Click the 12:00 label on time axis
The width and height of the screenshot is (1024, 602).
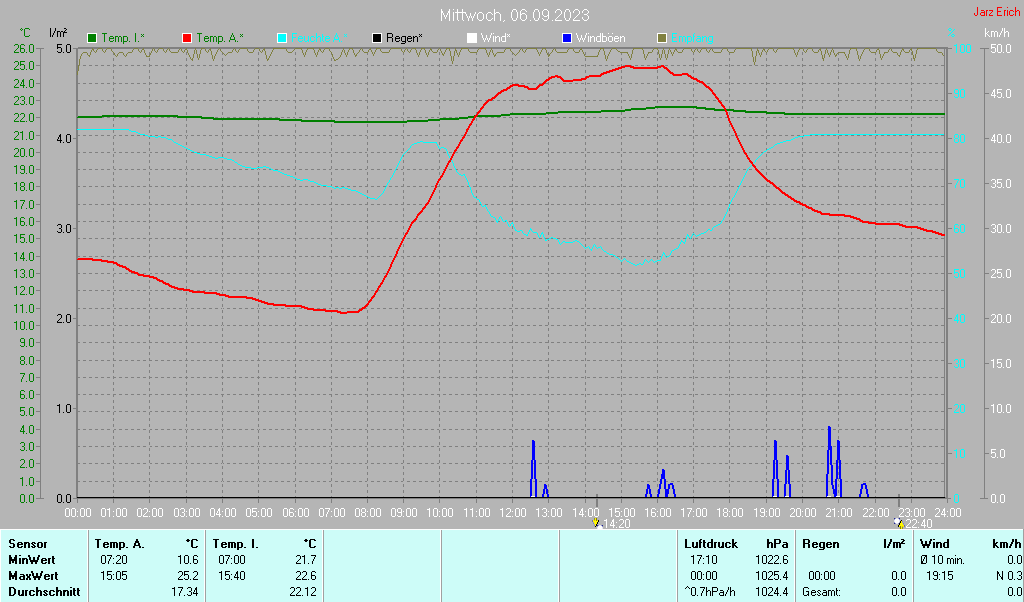512,513
